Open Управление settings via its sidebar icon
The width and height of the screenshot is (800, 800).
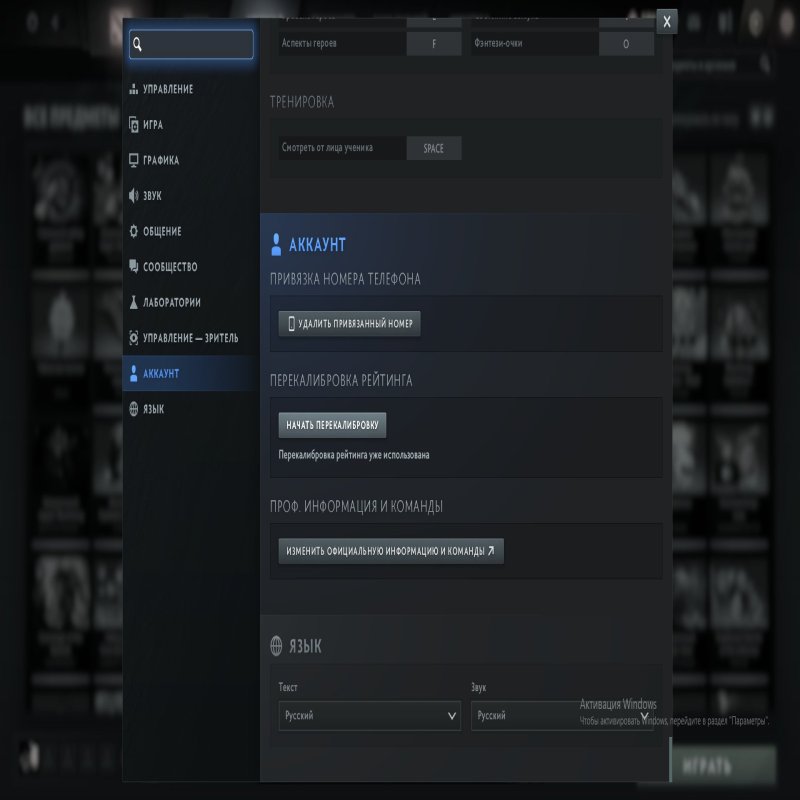133,90
